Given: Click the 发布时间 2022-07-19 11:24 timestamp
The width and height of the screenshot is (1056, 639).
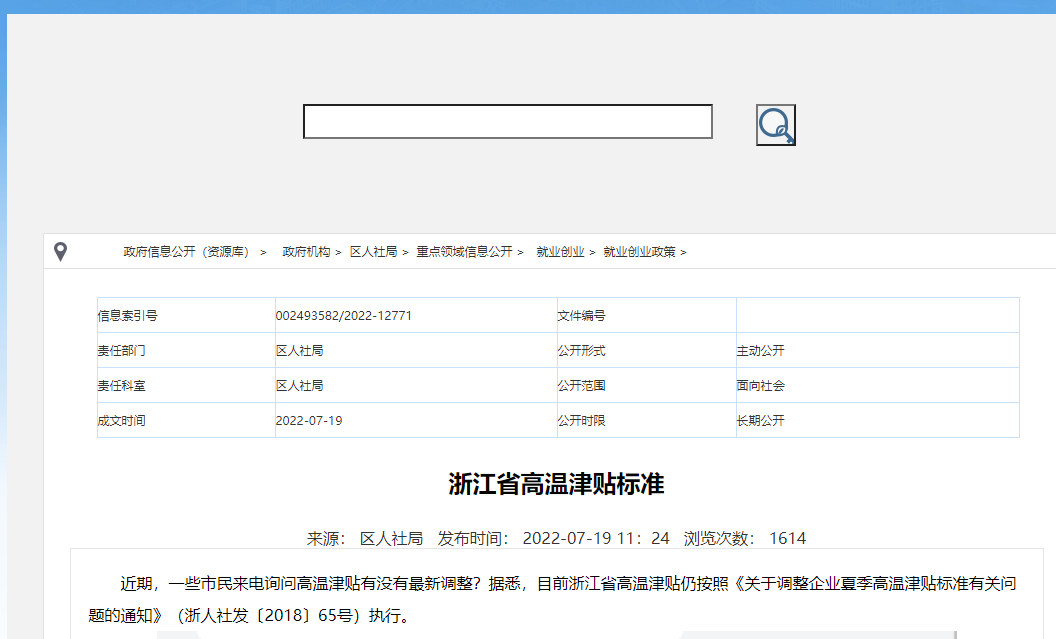Looking at the screenshot, I should (x=596, y=539).
